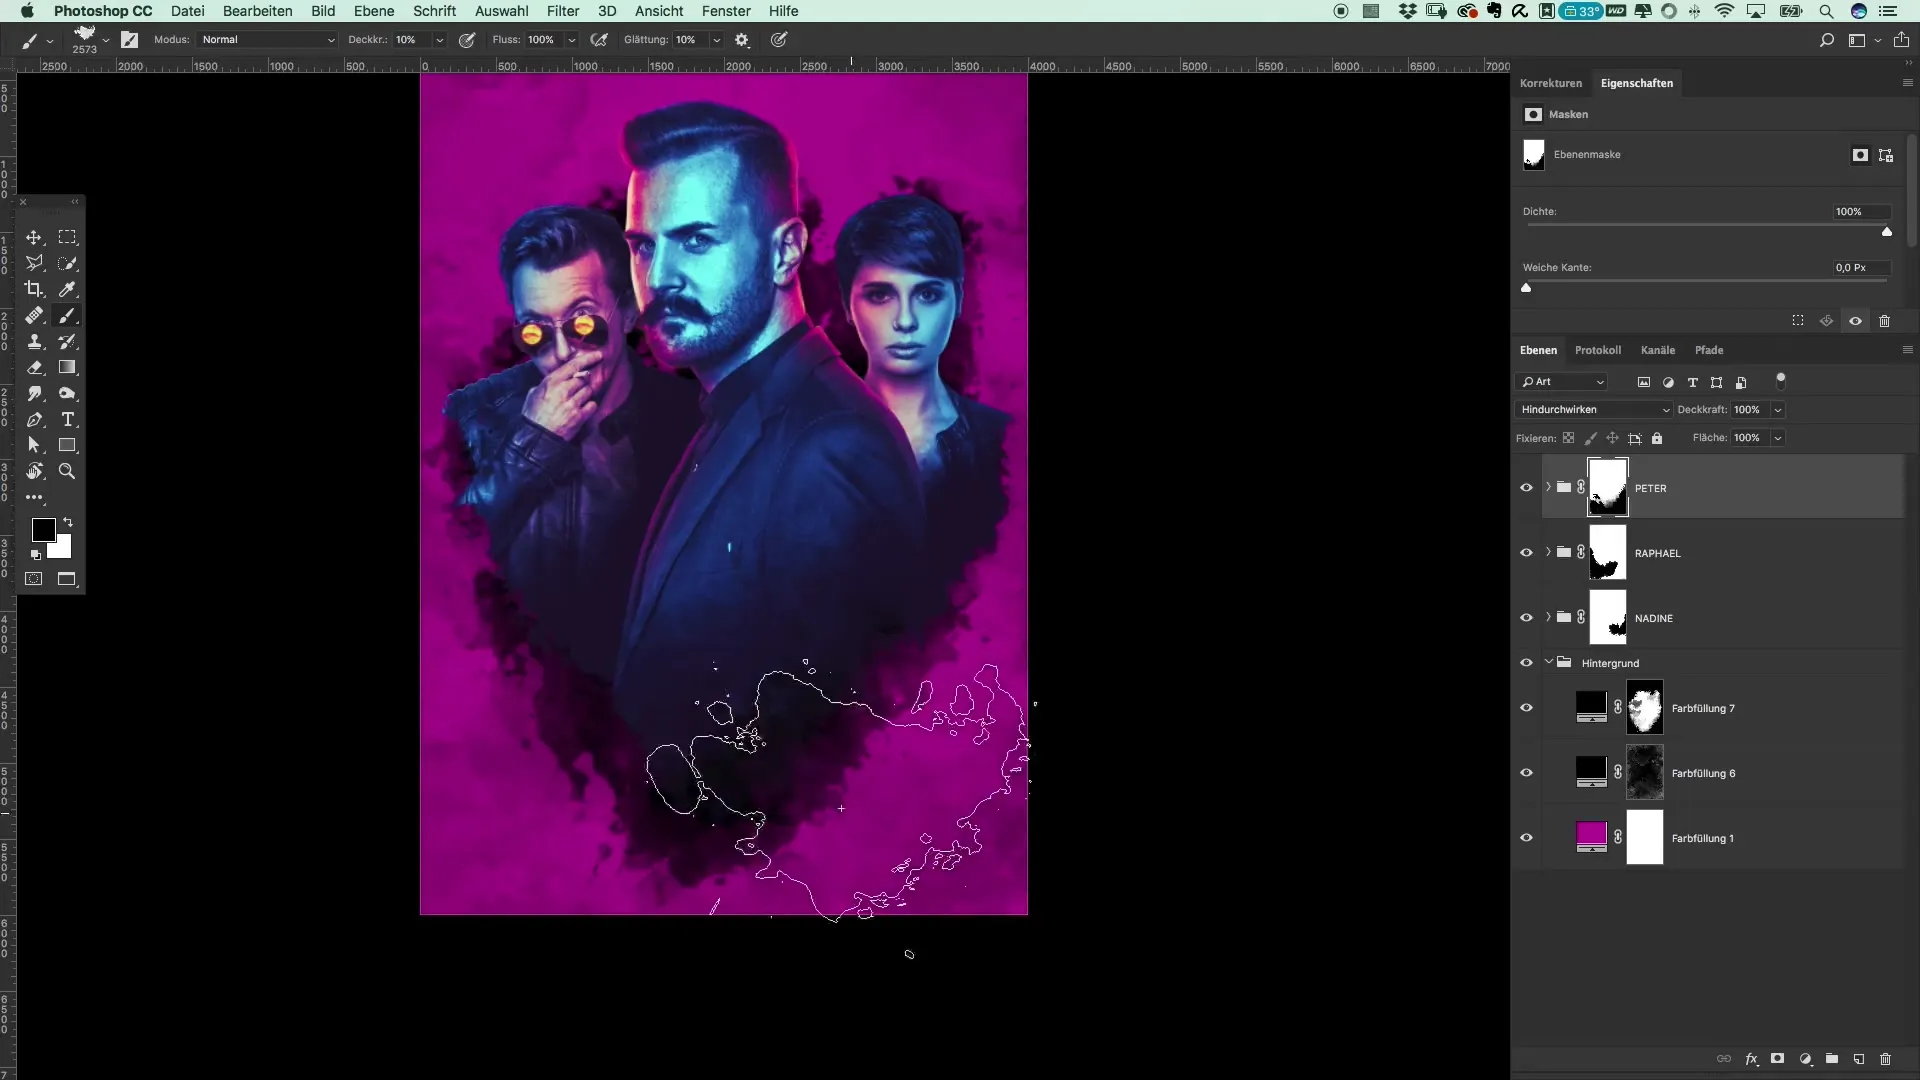1920x1080 pixels.
Task: Hide Farbfüllung 1 layer
Action: tap(1526, 838)
